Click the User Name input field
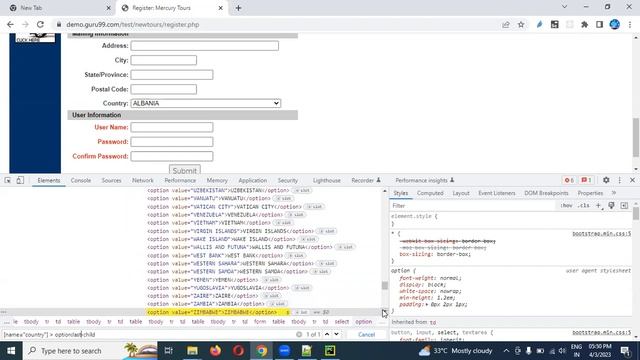Viewport: 640px width, 360px height. tap(172, 127)
